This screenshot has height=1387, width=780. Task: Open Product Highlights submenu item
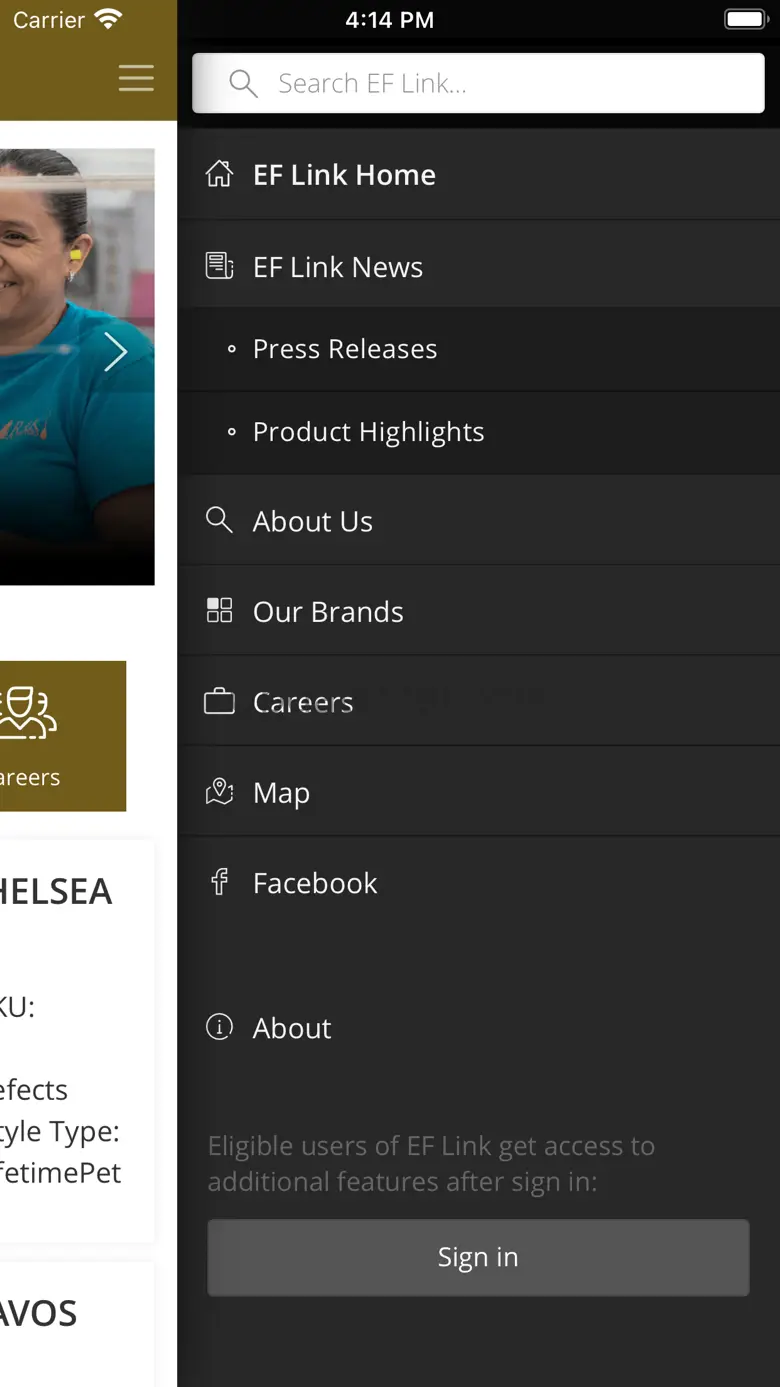pyautogui.click(x=368, y=432)
